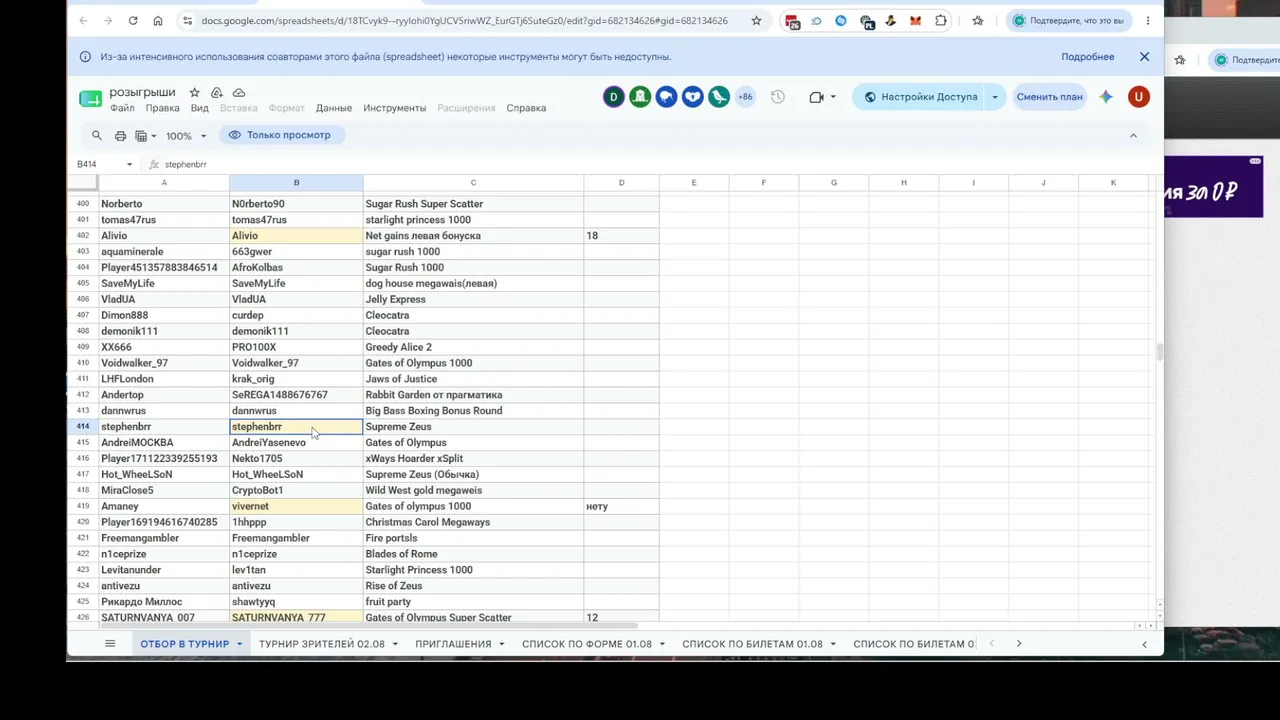Check cloud save status icon
This screenshot has width=1280, height=720.
point(239,92)
